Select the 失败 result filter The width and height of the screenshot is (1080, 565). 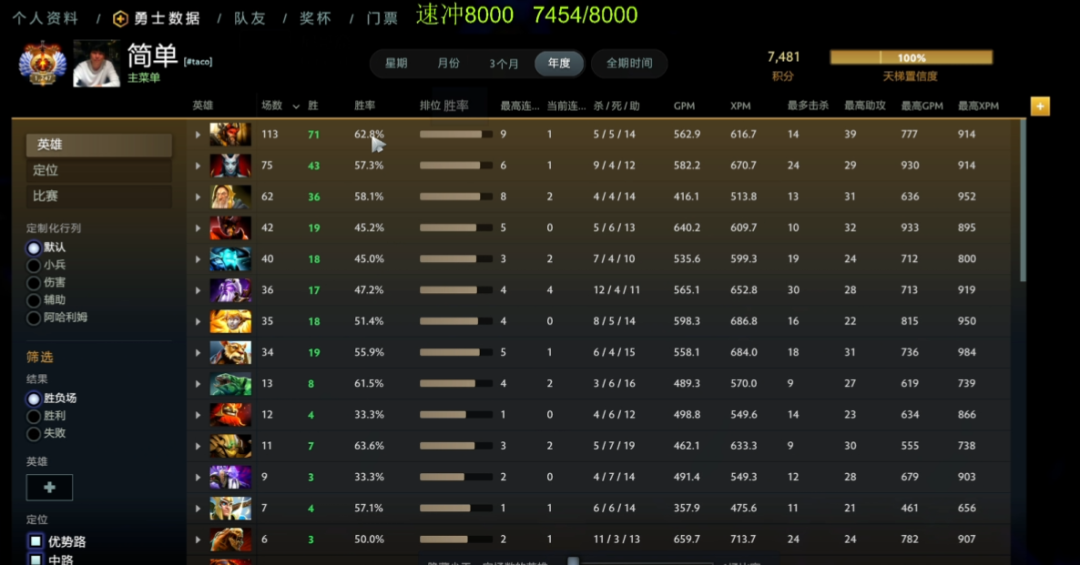[x=33, y=433]
